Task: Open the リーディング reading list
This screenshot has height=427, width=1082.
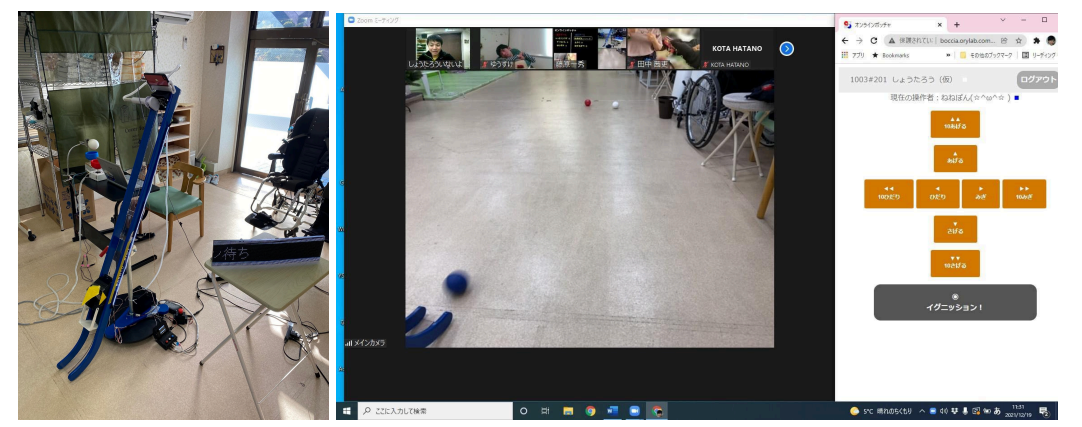Action: (x=1039, y=55)
